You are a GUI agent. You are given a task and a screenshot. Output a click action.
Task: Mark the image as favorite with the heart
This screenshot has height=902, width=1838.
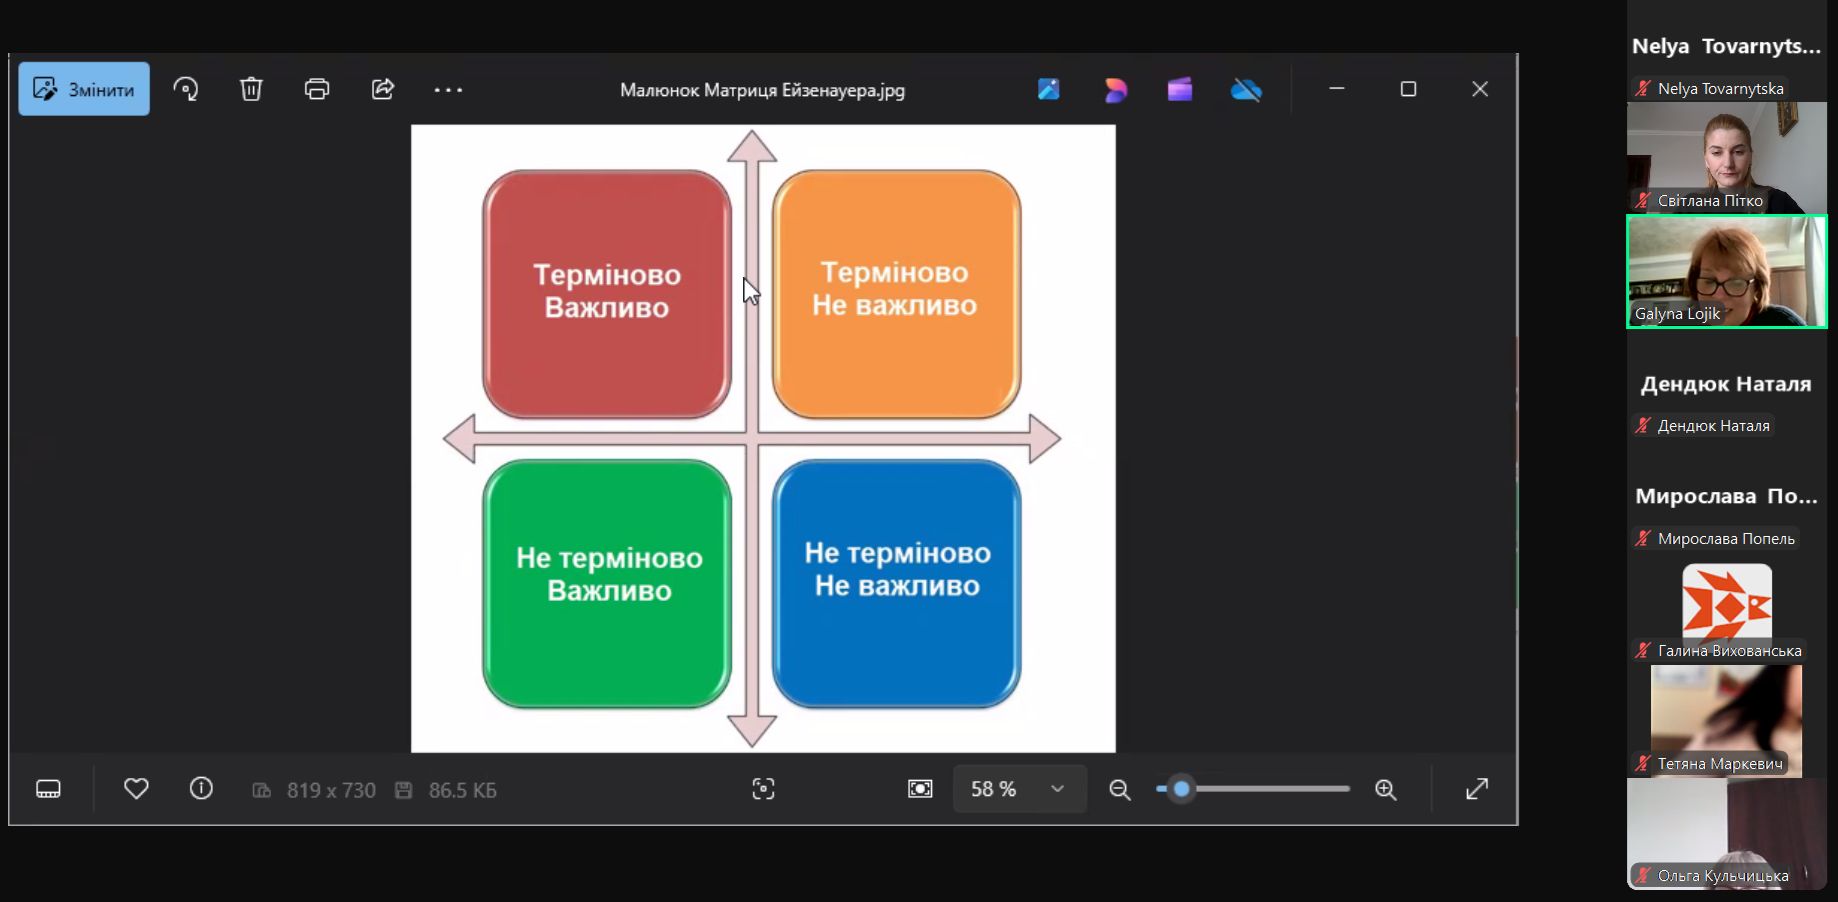click(x=136, y=789)
